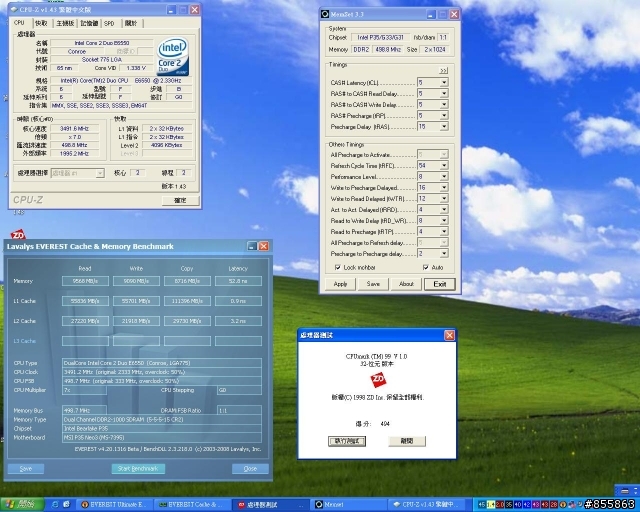Open Precharge to Precharge delay dropdown

(444, 254)
